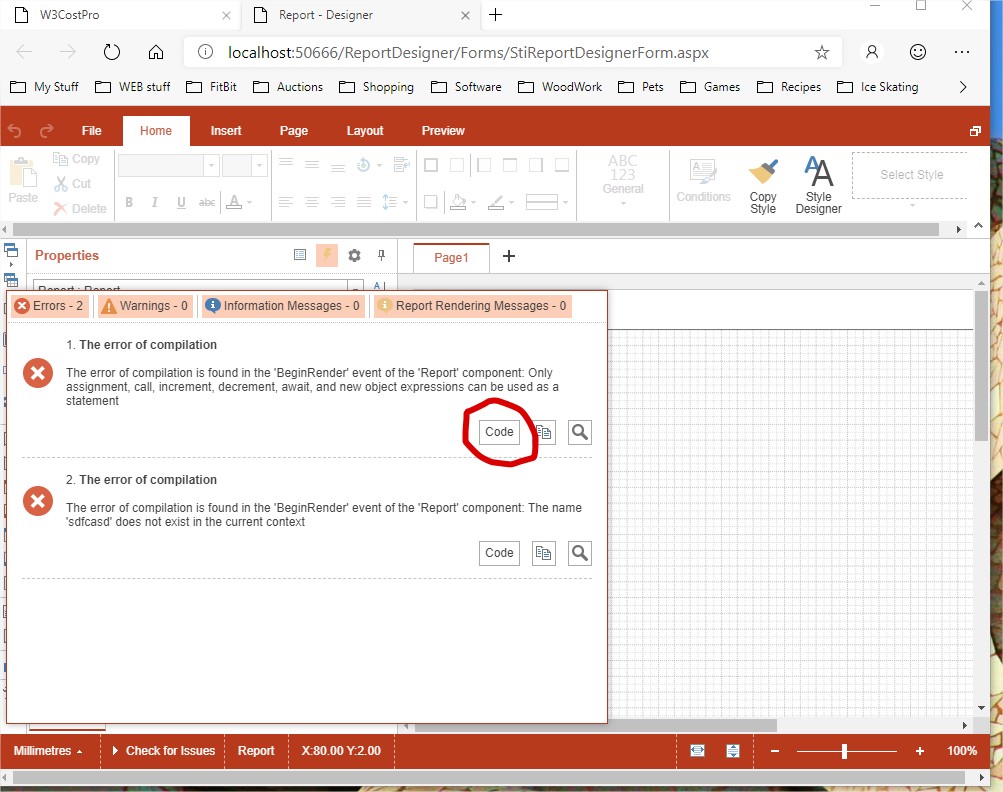Click fit page height icon in status bar
Screen dimensions: 1003x792
[x=733, y=750]
